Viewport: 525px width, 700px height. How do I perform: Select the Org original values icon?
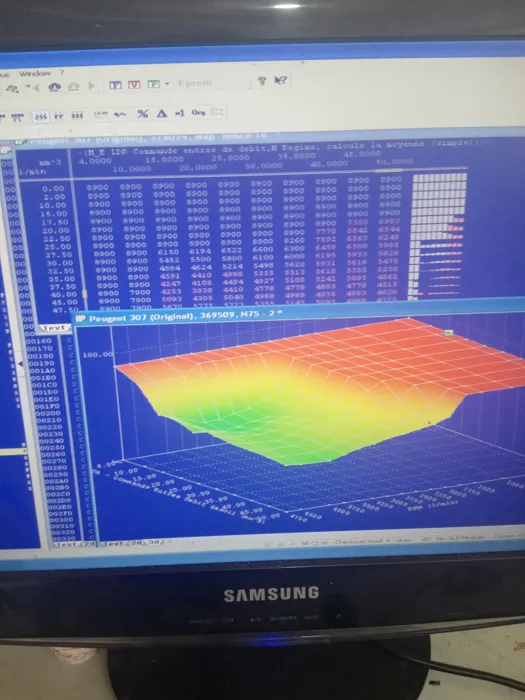tap(198, 112)
